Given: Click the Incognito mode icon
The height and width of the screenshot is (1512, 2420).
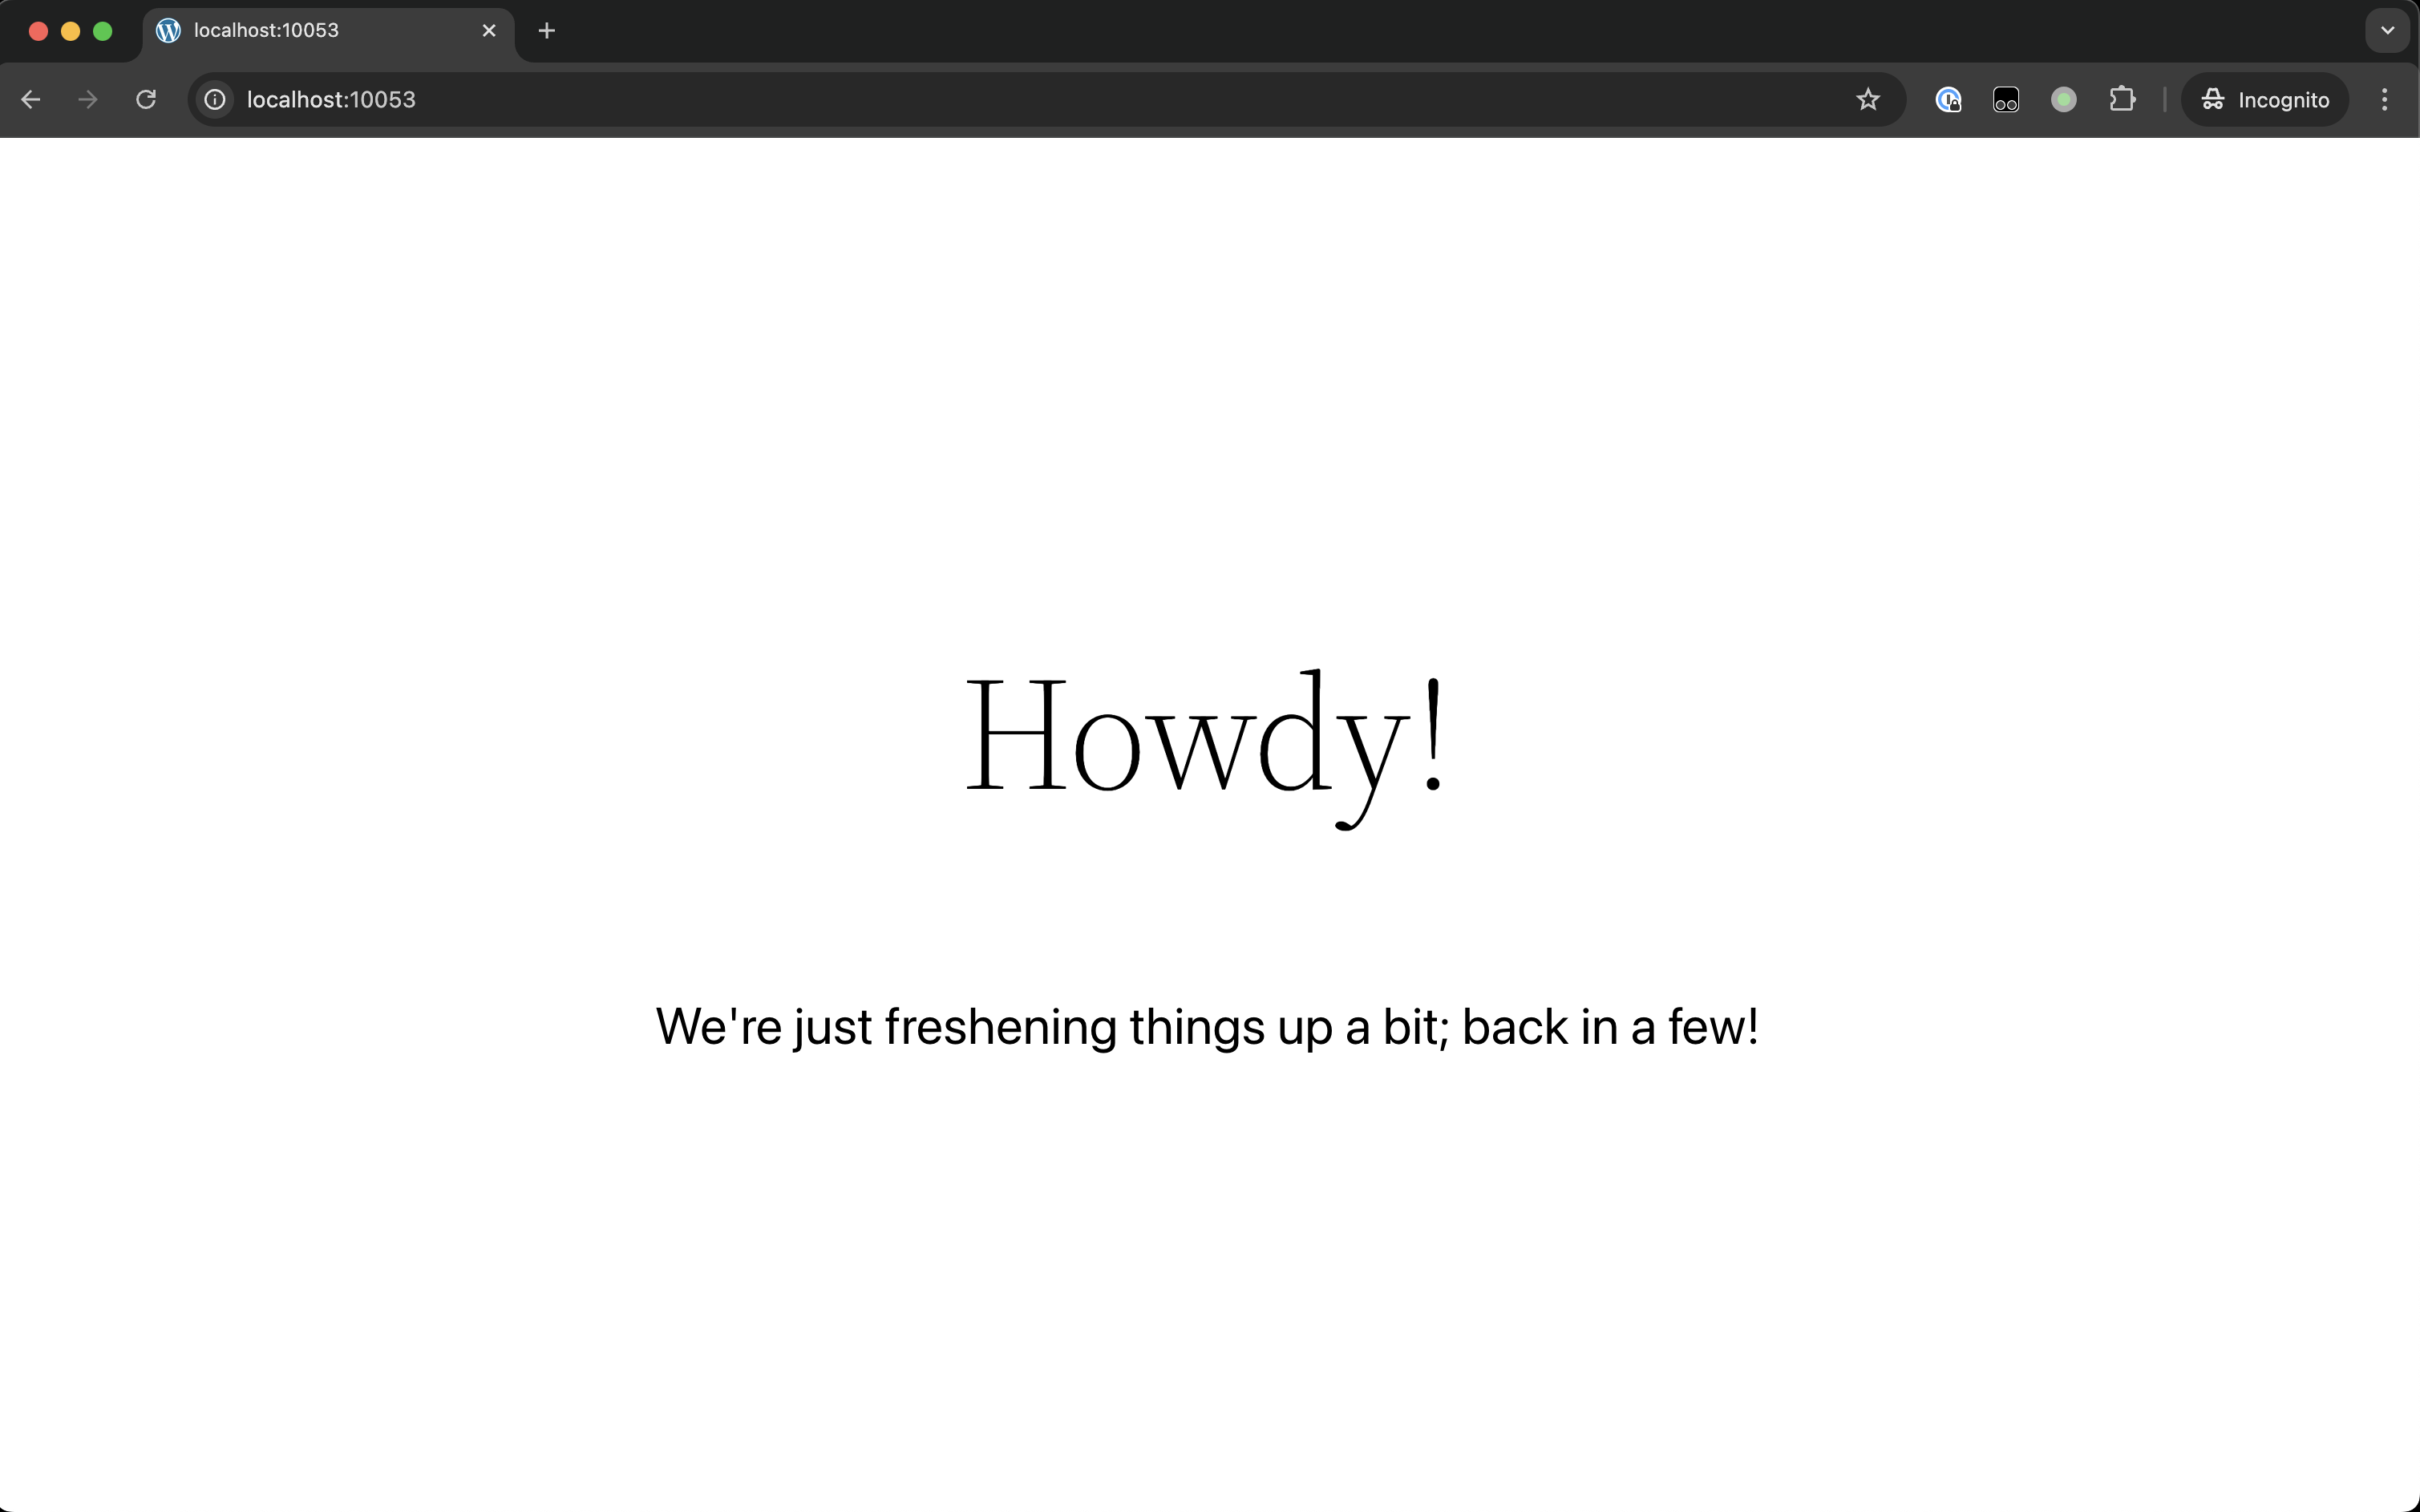Looking at the screenshot, I should (2212, 99).
